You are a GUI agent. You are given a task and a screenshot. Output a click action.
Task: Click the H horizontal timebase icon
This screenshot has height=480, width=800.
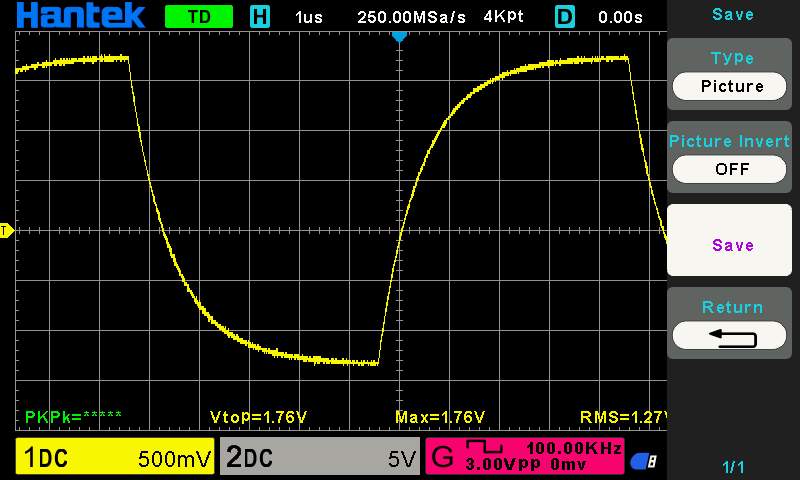click(x=260, y=17)
